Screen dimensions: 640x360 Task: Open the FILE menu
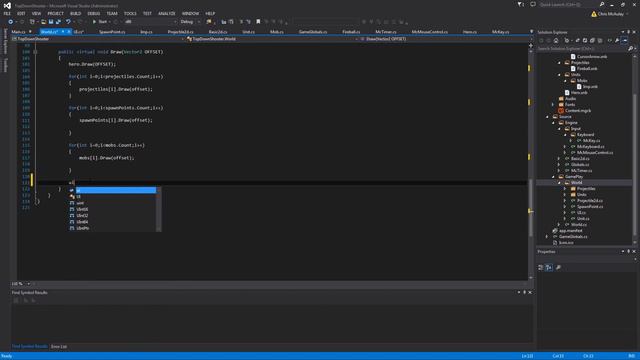click(7, 13)
